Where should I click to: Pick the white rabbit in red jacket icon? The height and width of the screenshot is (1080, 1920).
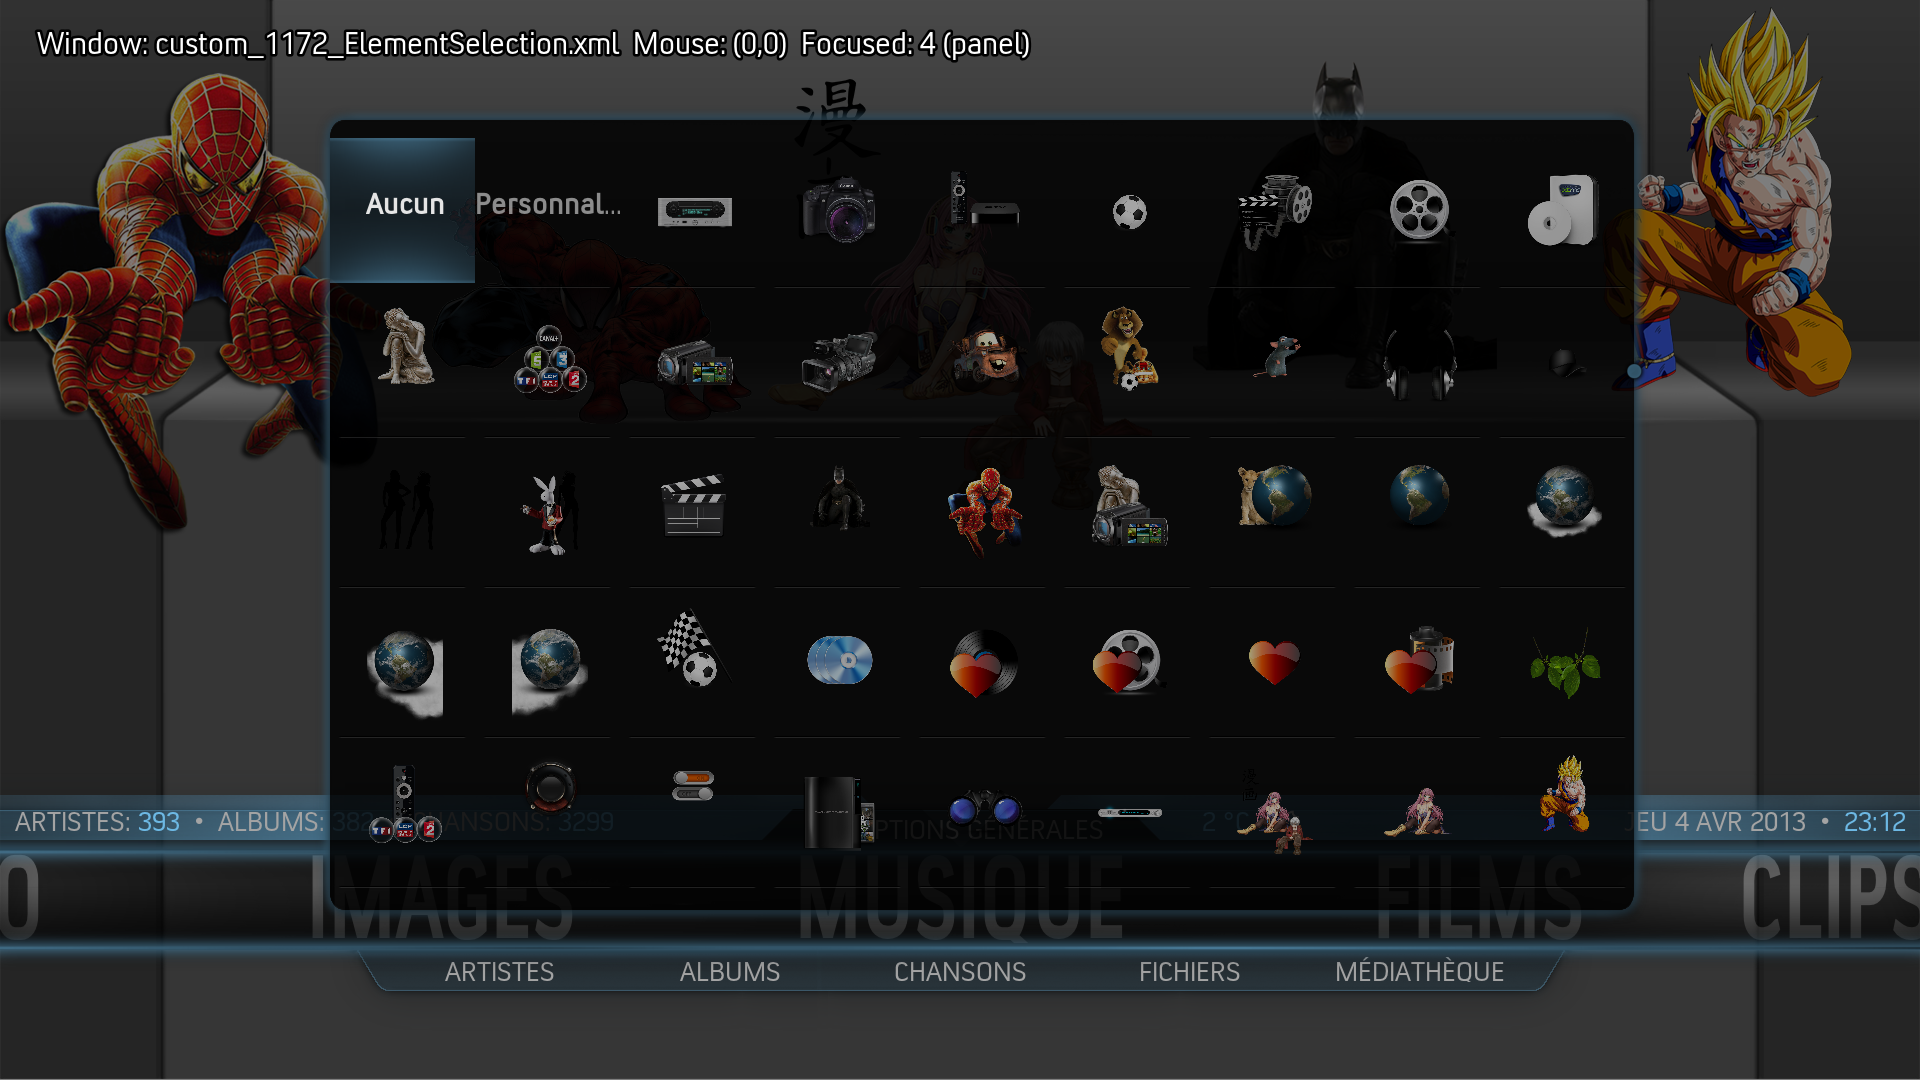coord(548,514)
